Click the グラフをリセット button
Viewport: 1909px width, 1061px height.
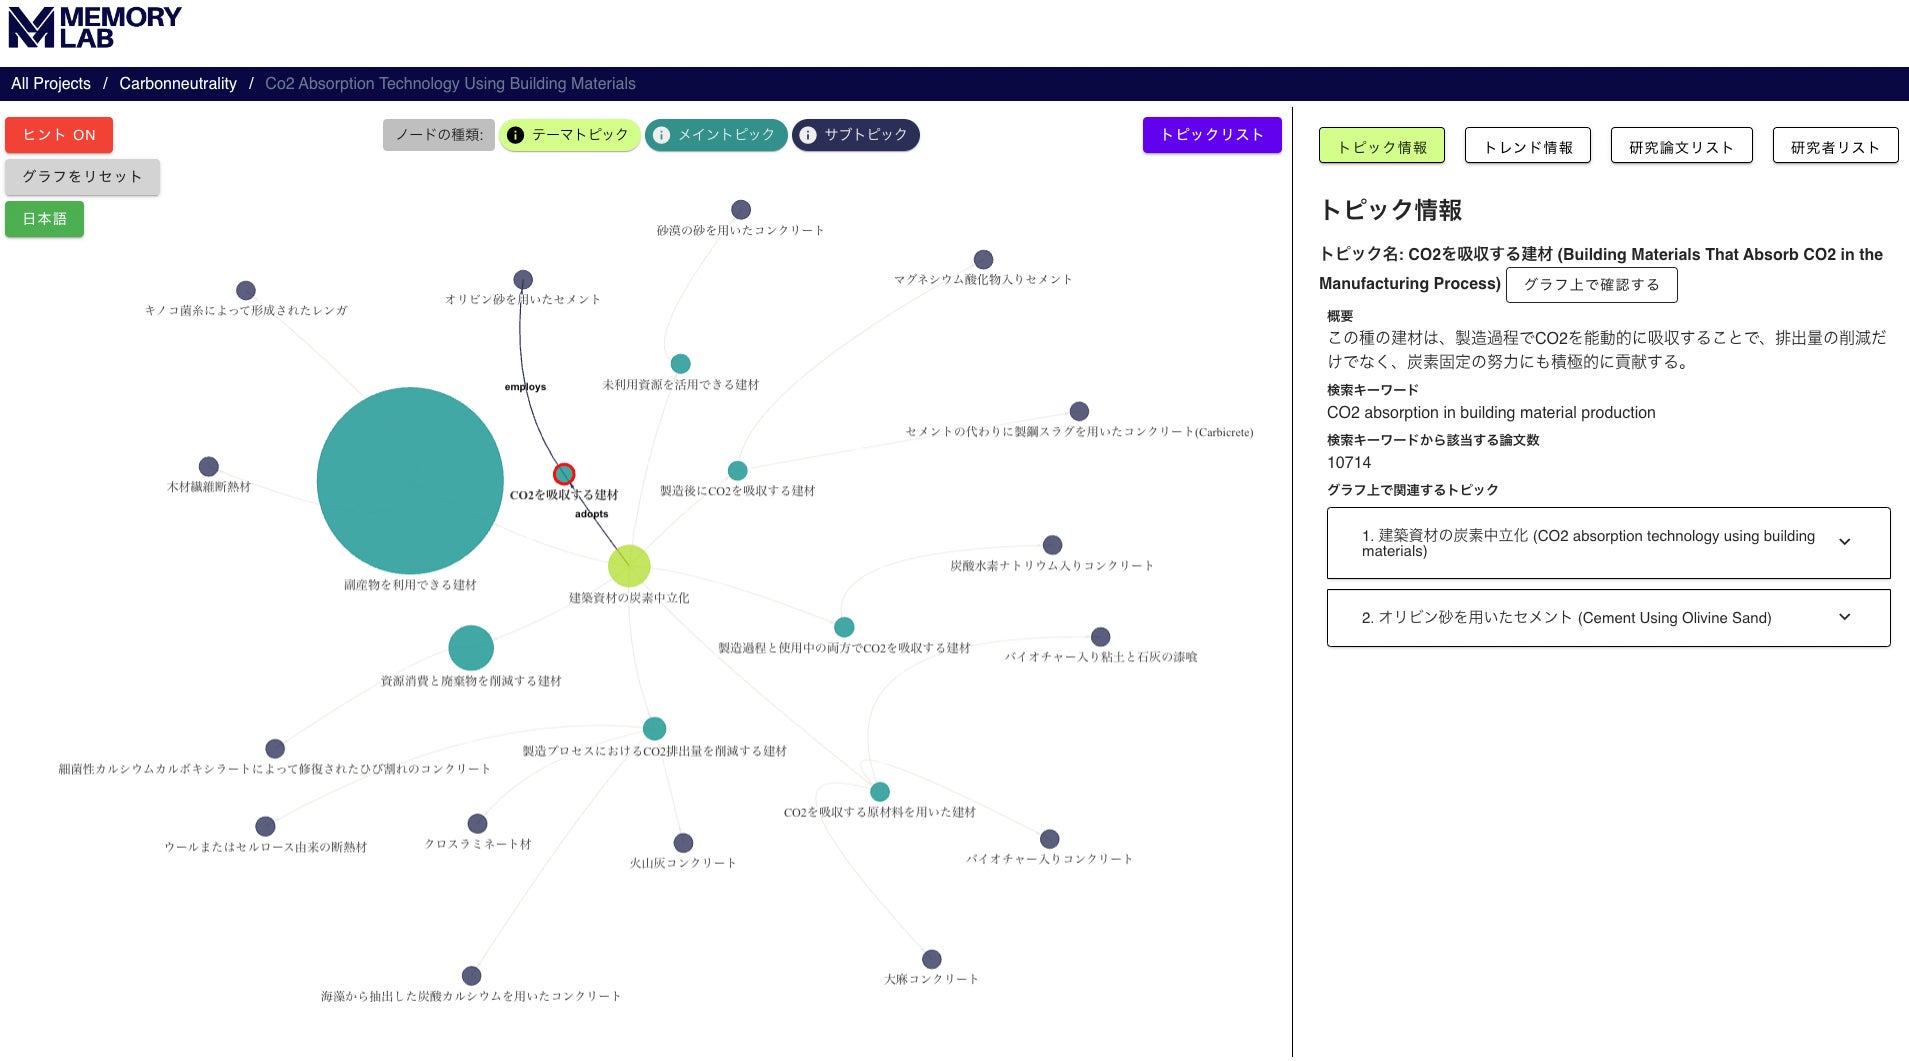point(82,177)
